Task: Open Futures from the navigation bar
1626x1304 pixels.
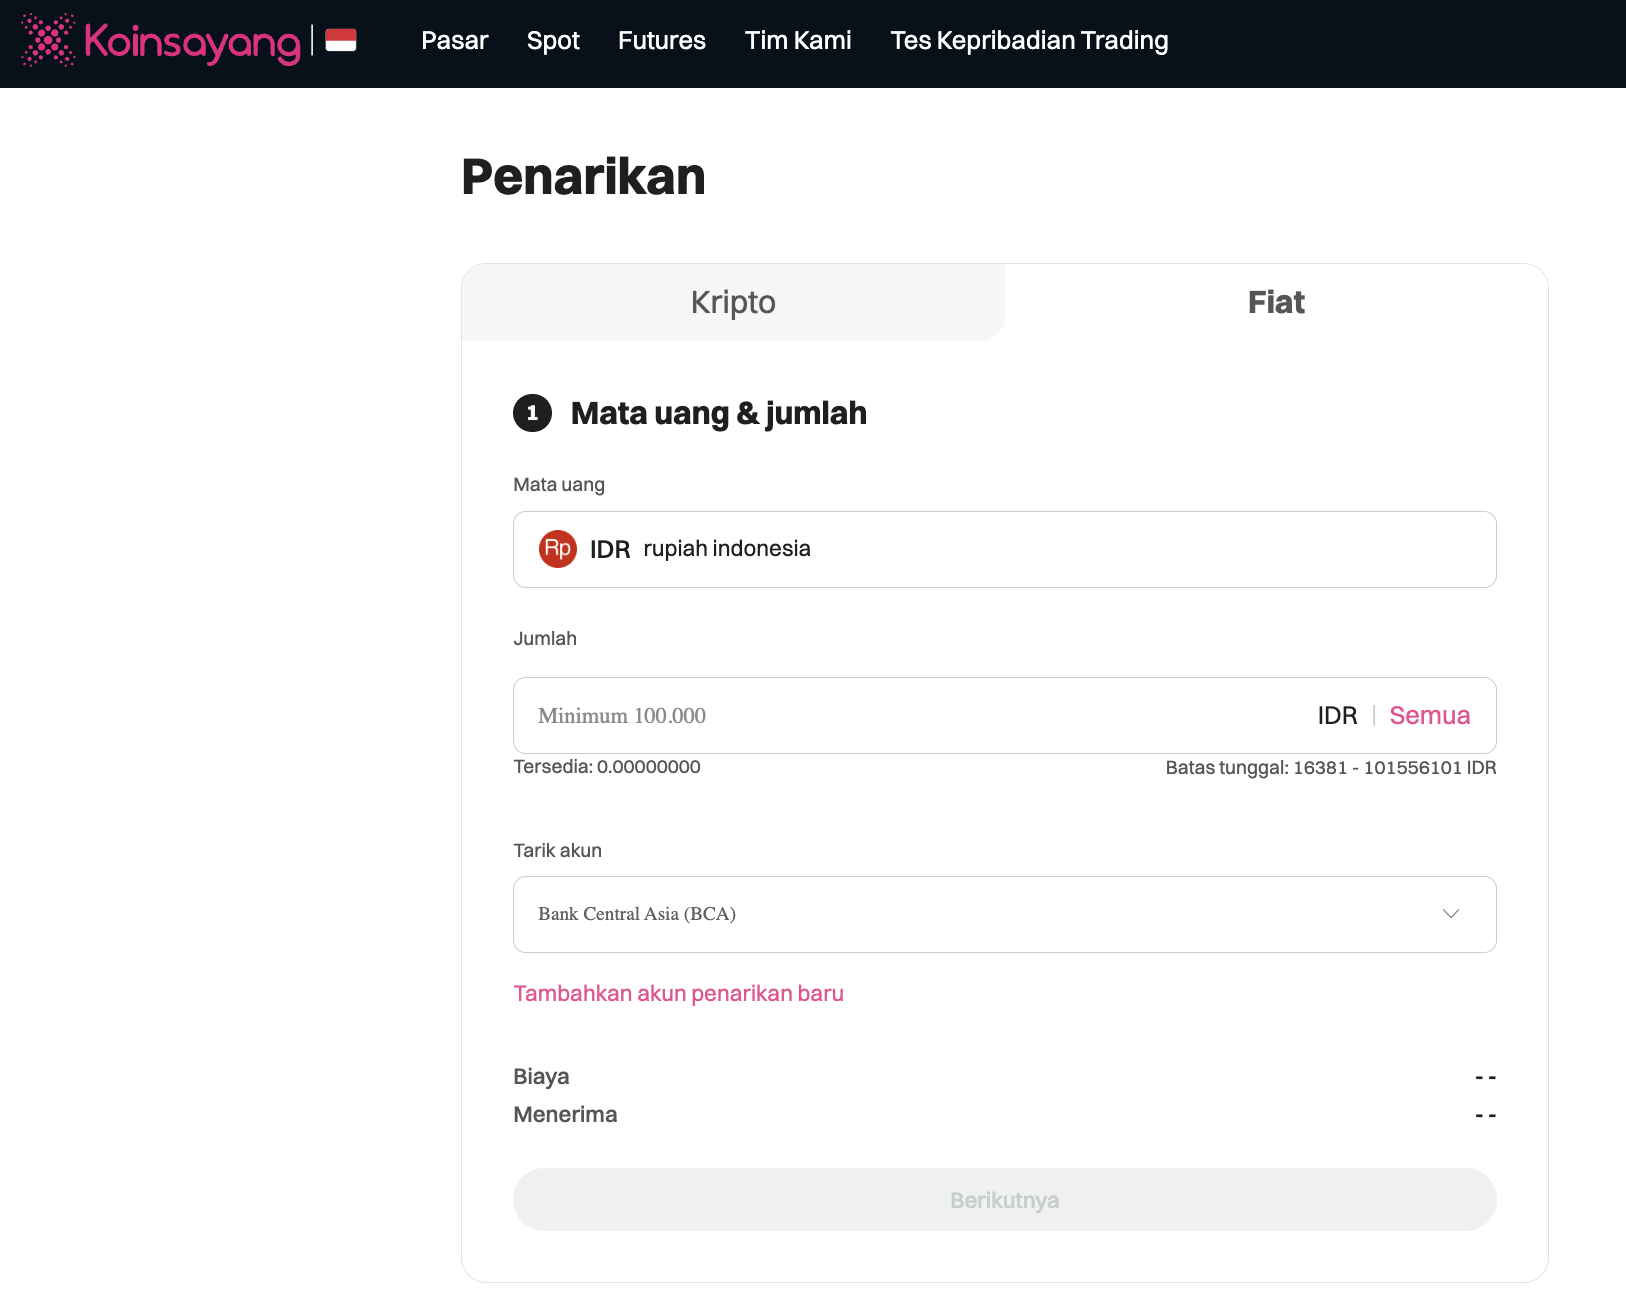Action: pyautogui.click(x=661, y=41)
